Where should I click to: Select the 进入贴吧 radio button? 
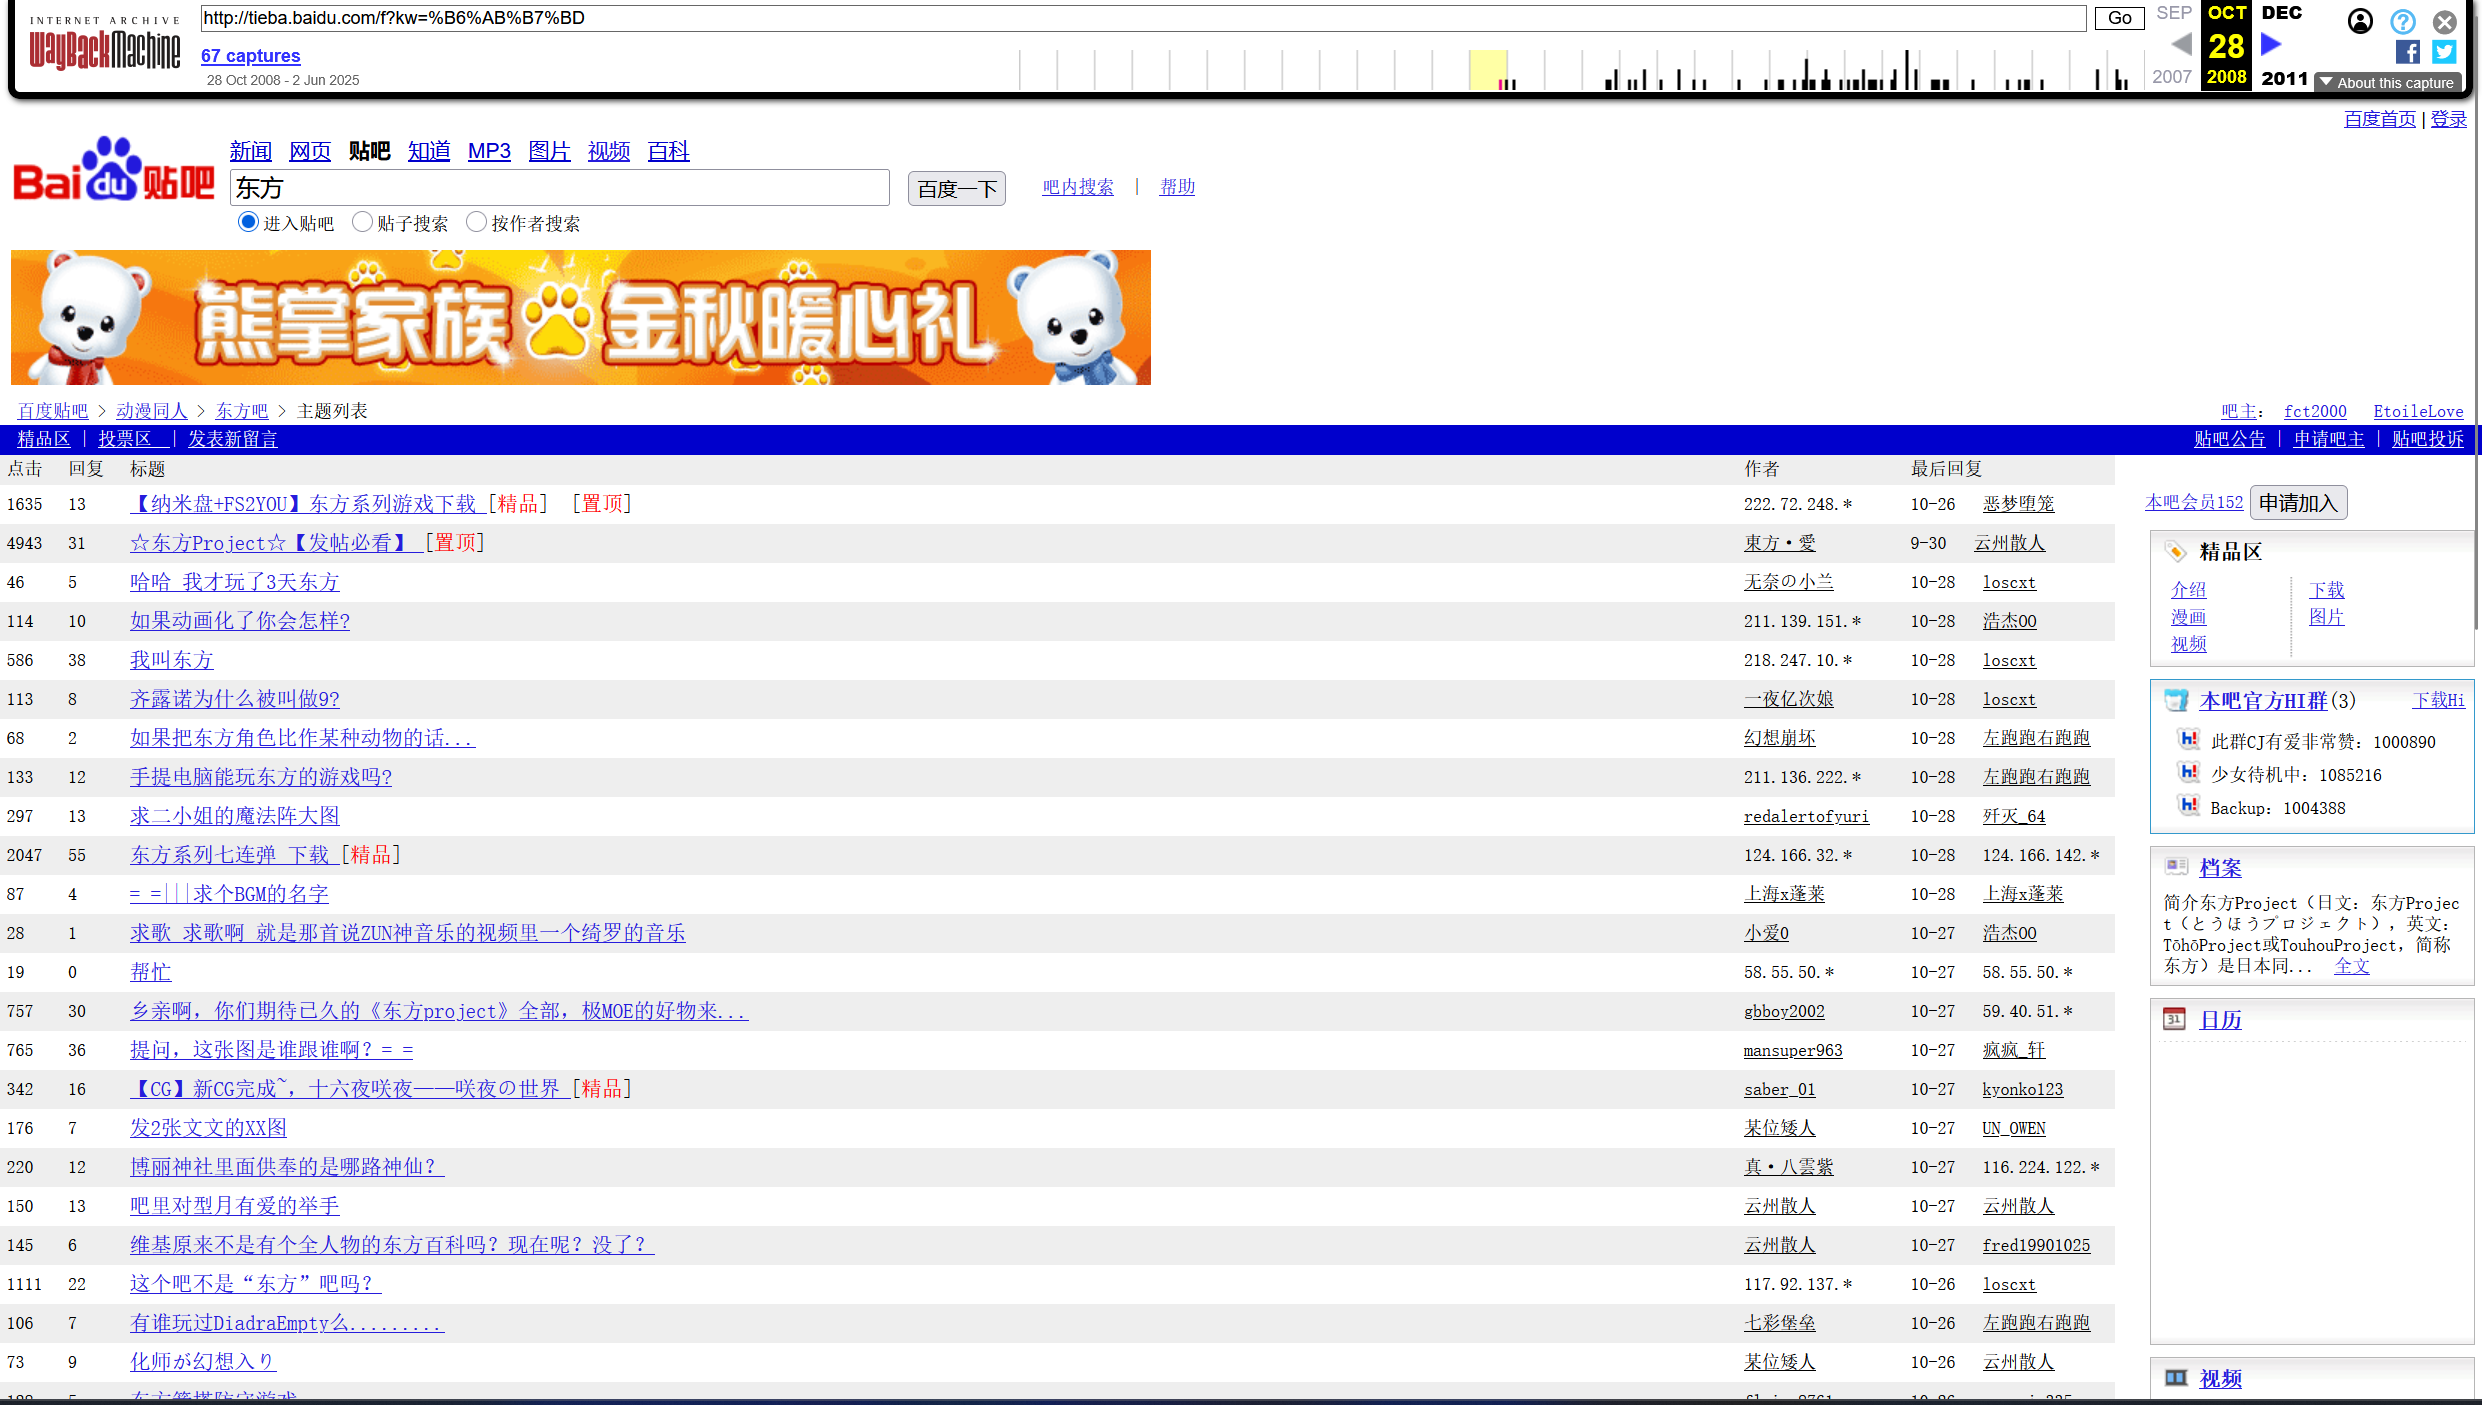click(x=248, y=222)
